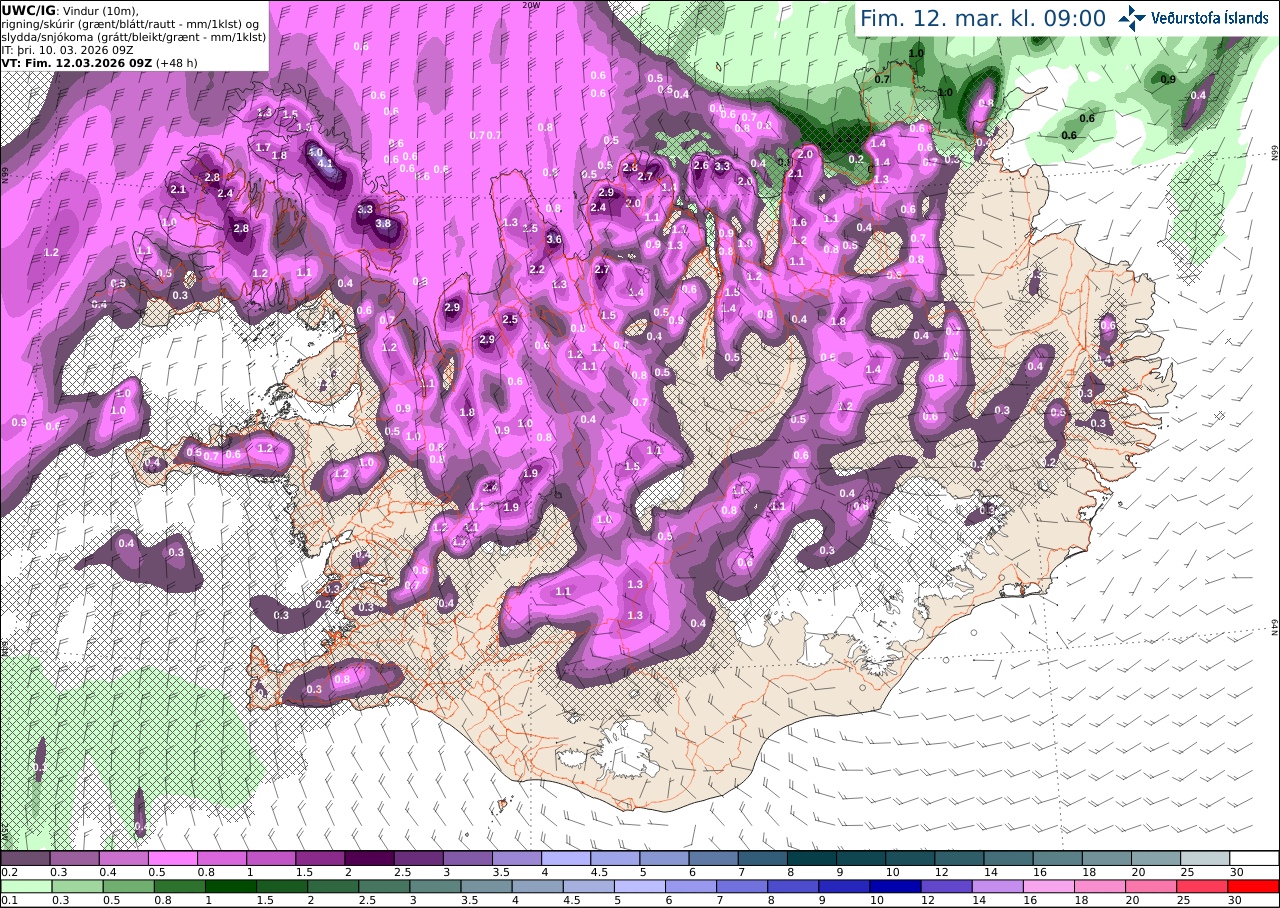Select the IT: þri. 10. 03. 2026 09Z line
Image resolution: width=1280 pixels, height=908 pixels.
pos(68,49)
